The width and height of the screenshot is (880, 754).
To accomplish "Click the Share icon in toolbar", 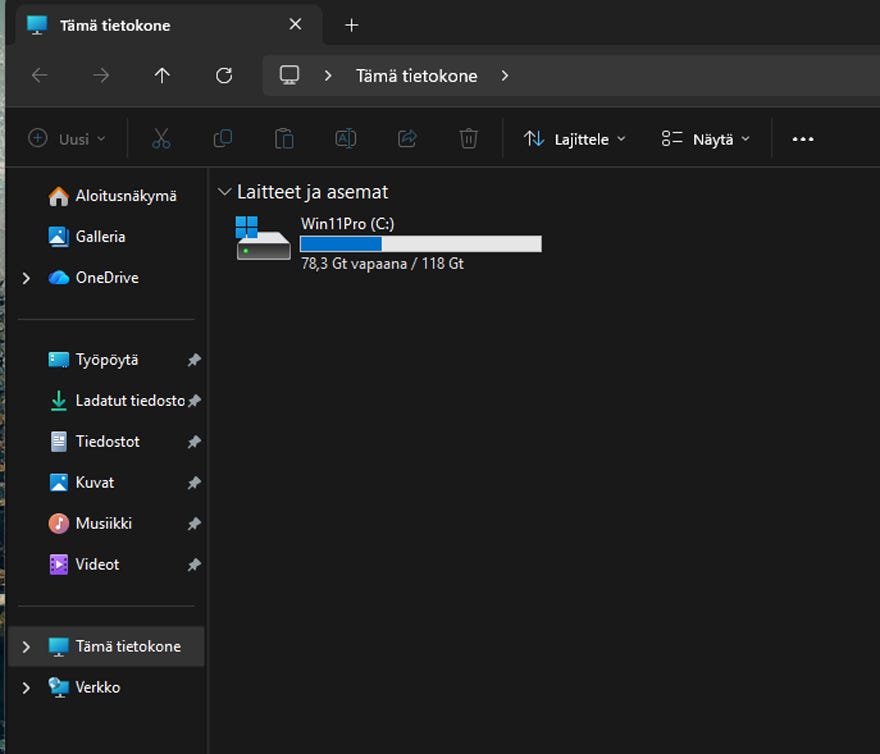I will [x=407, y=139].
